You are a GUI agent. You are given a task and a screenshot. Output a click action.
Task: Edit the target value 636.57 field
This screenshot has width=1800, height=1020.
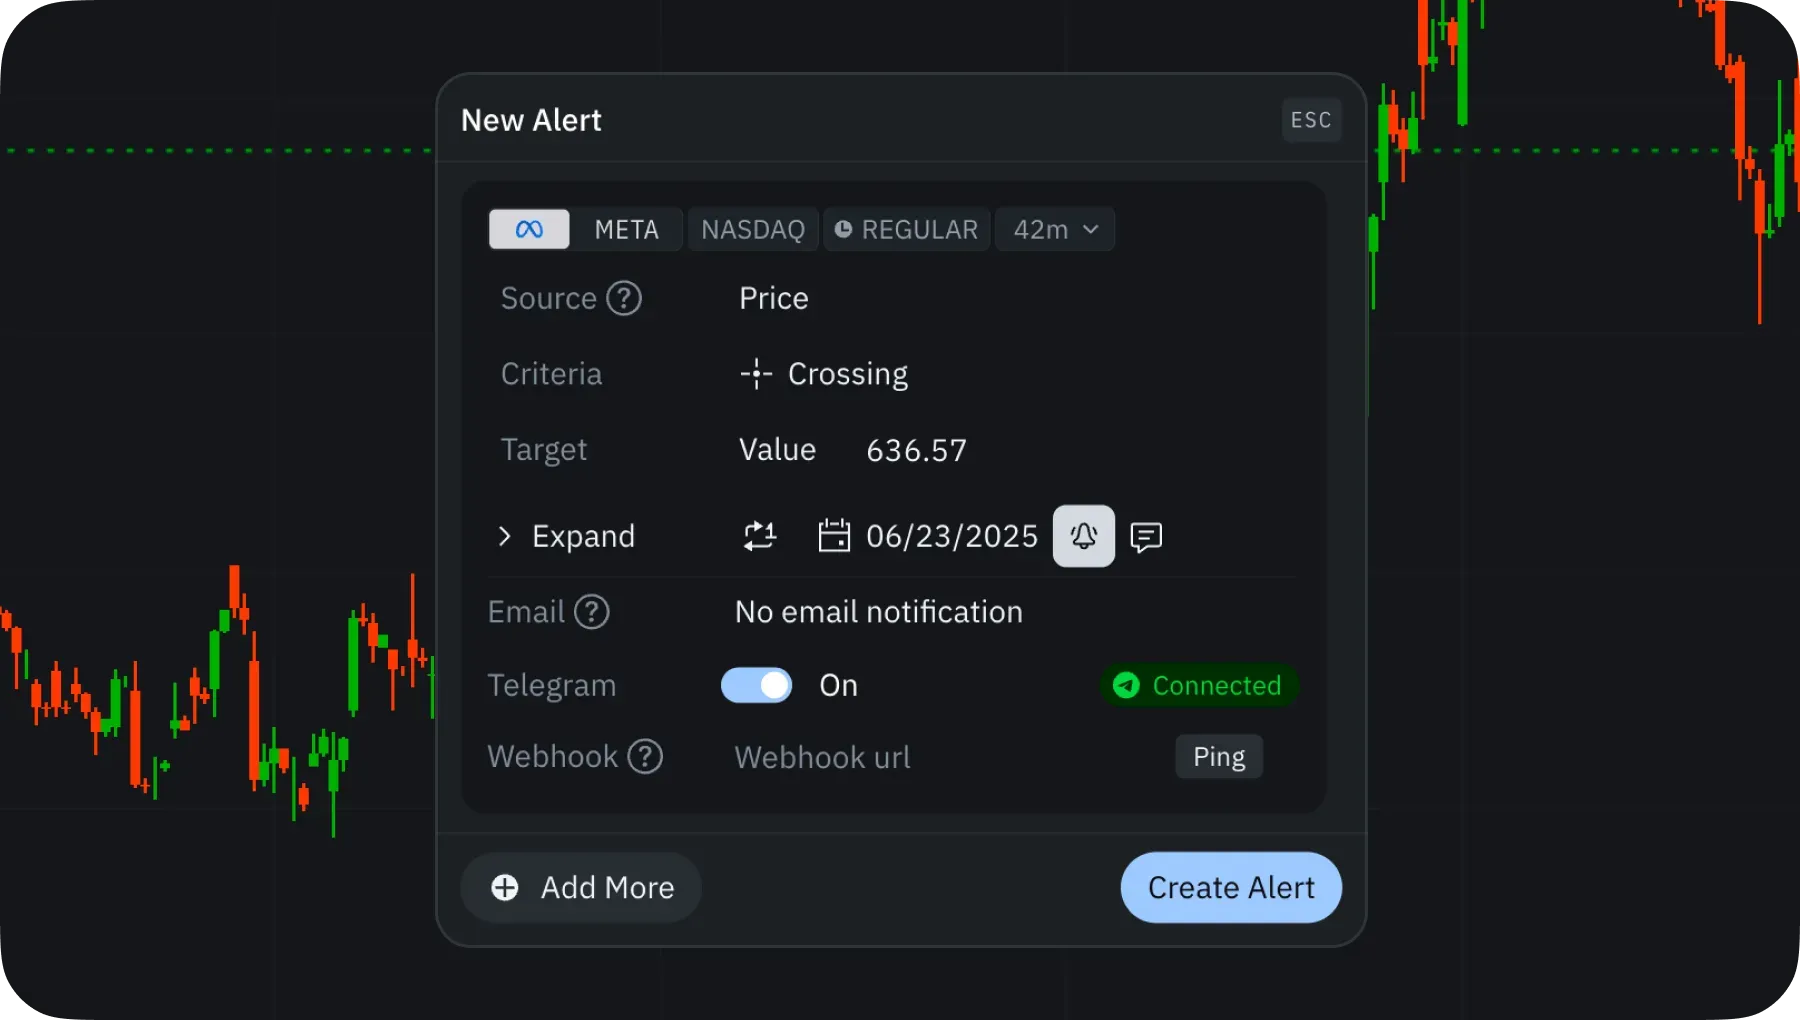point(916,450)
